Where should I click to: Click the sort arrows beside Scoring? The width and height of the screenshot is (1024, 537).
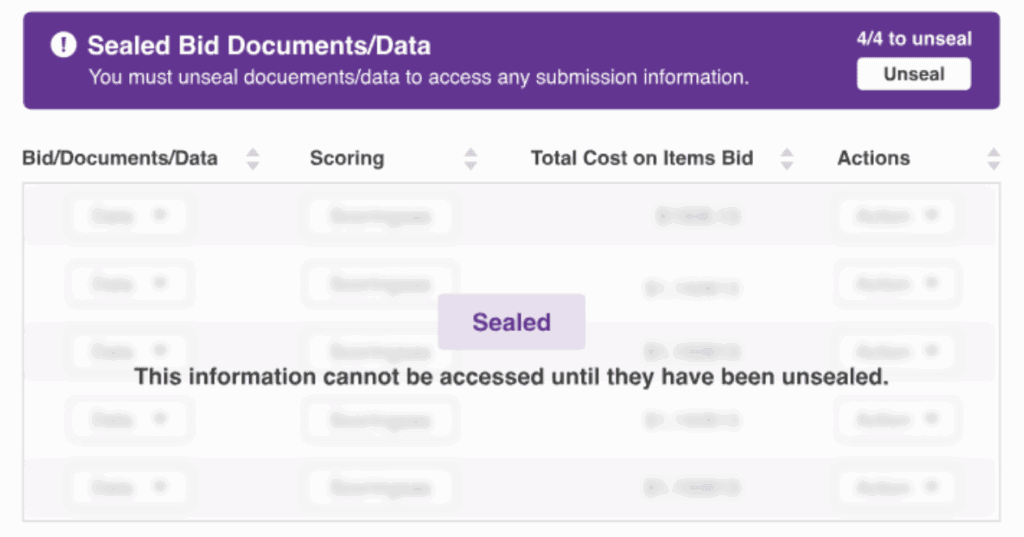(471, 158)
